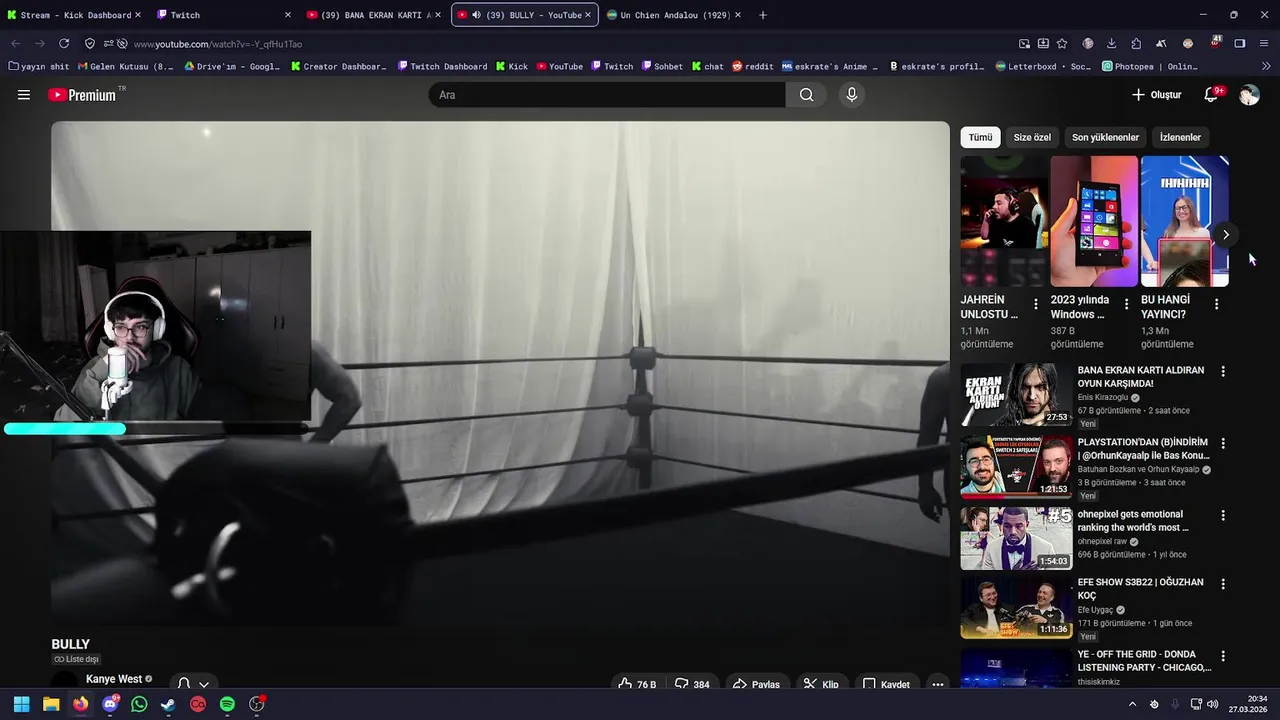
Task: Open Gelen Kutusu bookmark
Action: (124, 66)
